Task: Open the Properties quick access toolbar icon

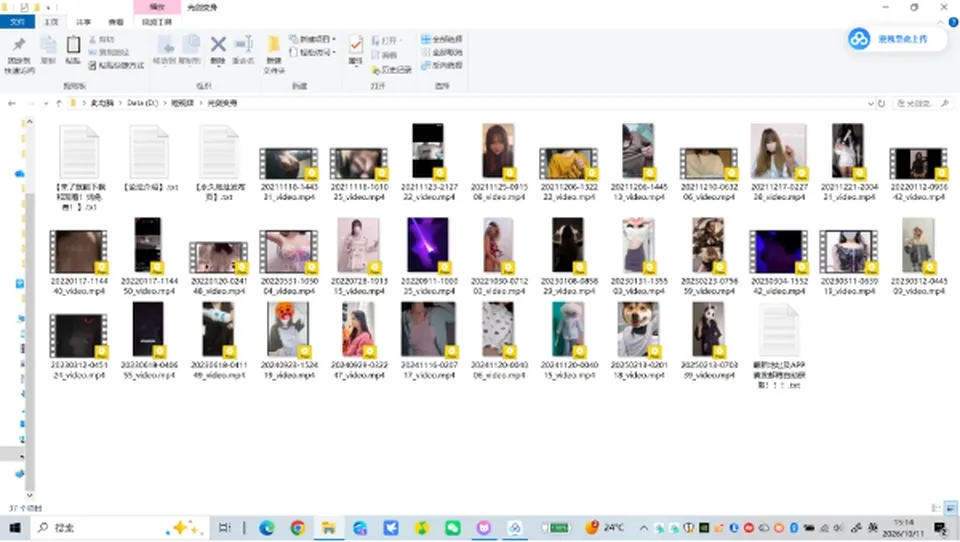Action: pos(24,7)
